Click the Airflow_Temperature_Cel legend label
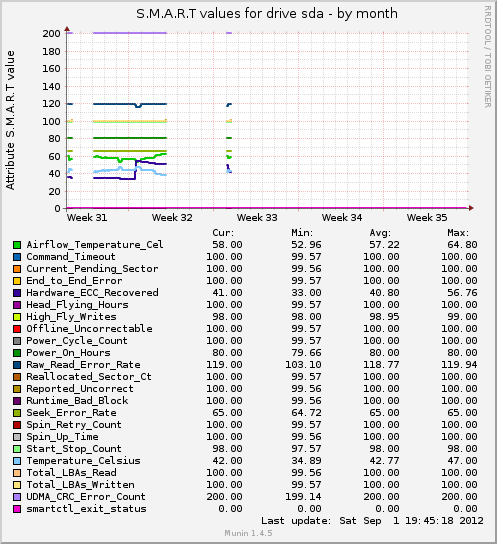 [95, 245]
